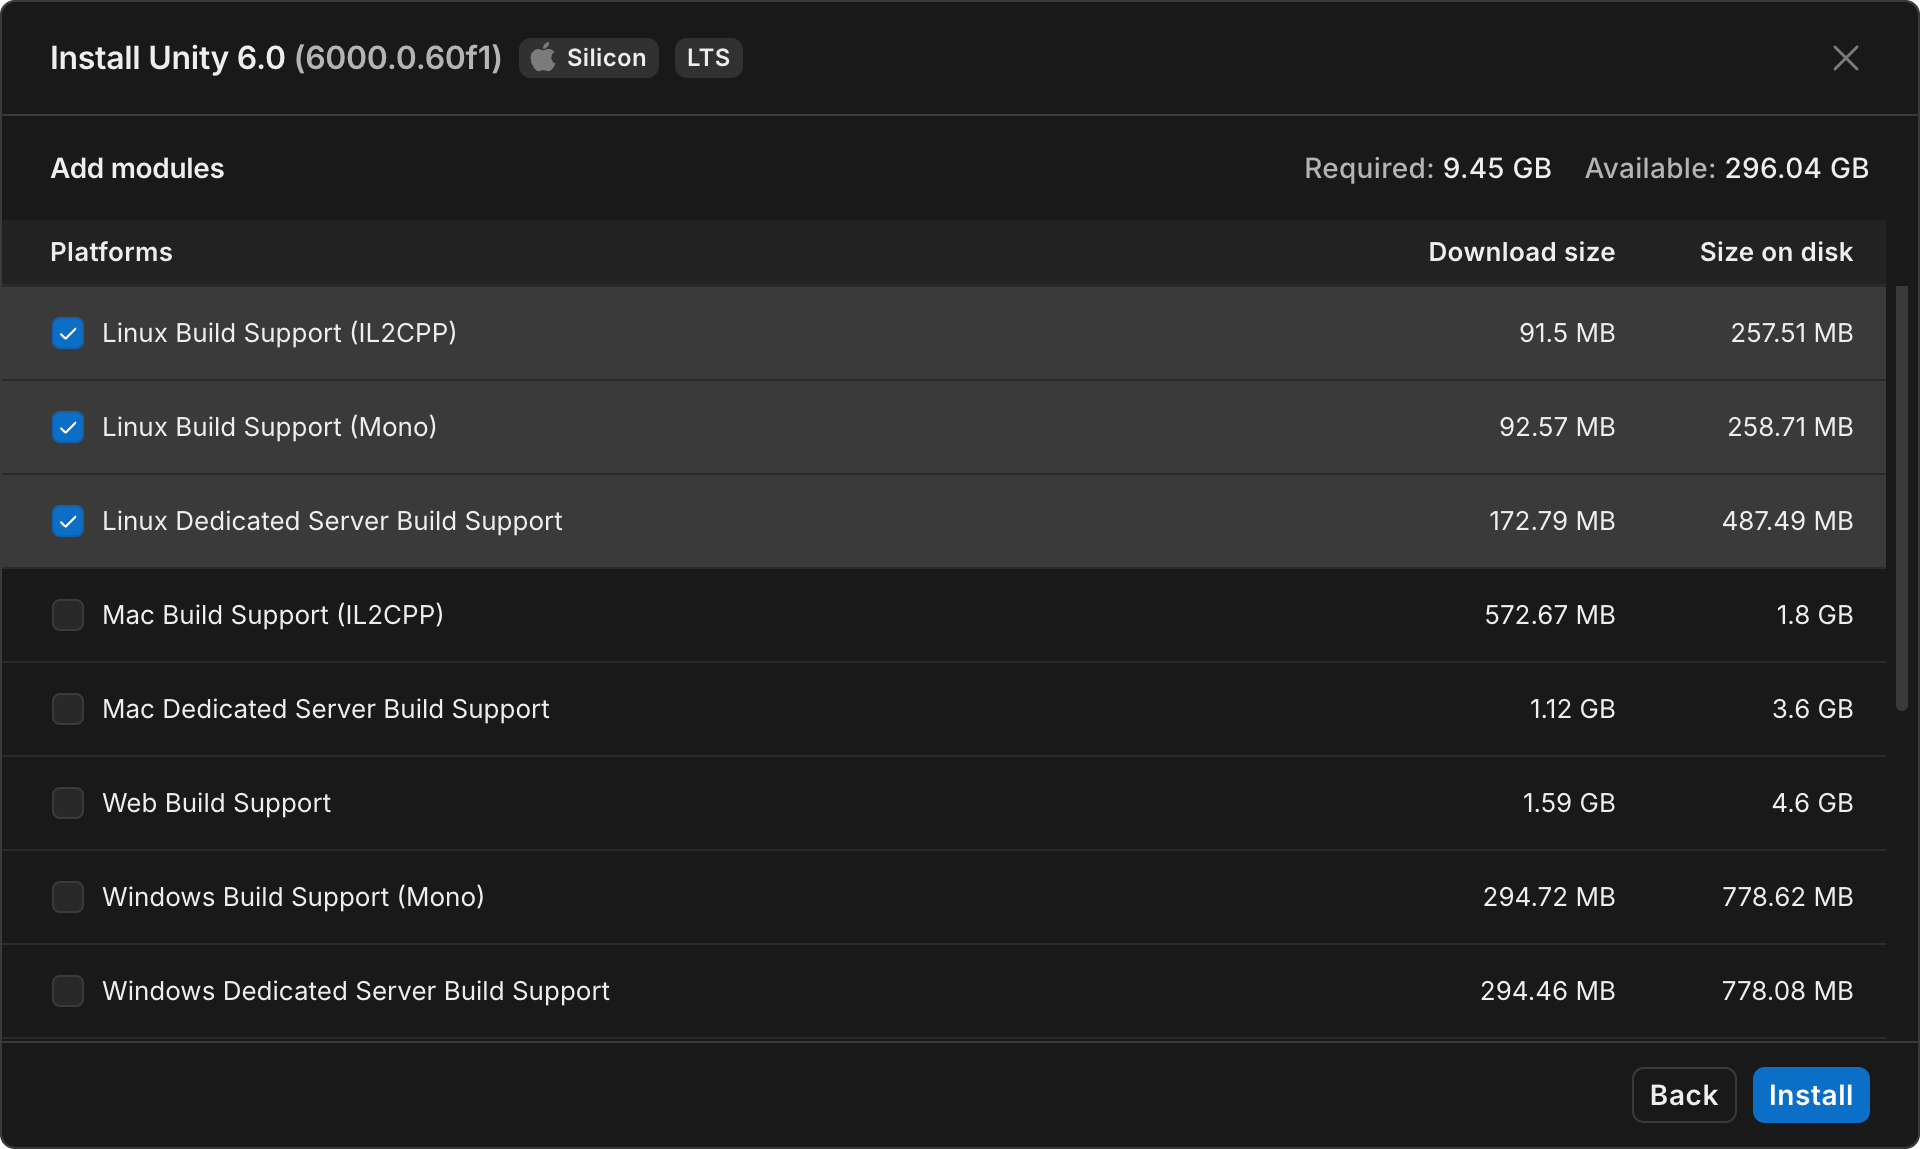Check Mac Dedicated Server Build Support
1920x1149 pixels.
pyautogui.click(x=68, y=709)
